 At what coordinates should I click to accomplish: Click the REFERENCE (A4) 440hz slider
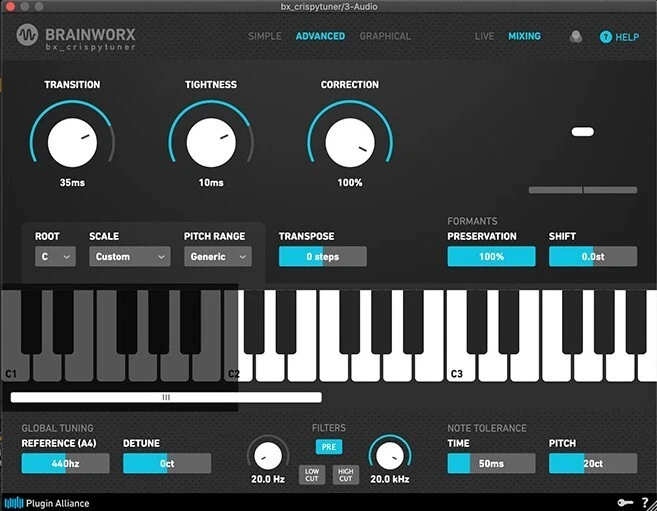click(65, 463)
